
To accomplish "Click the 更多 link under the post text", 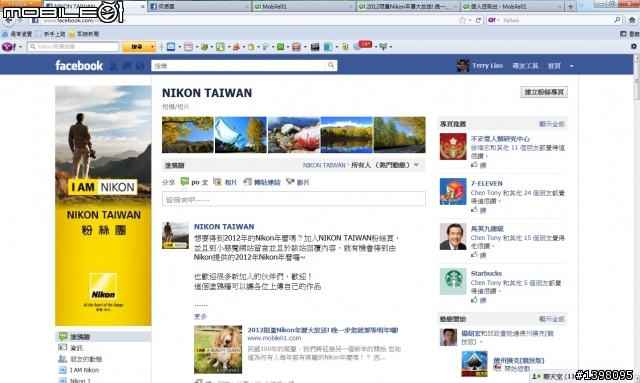I will point(200,316).
